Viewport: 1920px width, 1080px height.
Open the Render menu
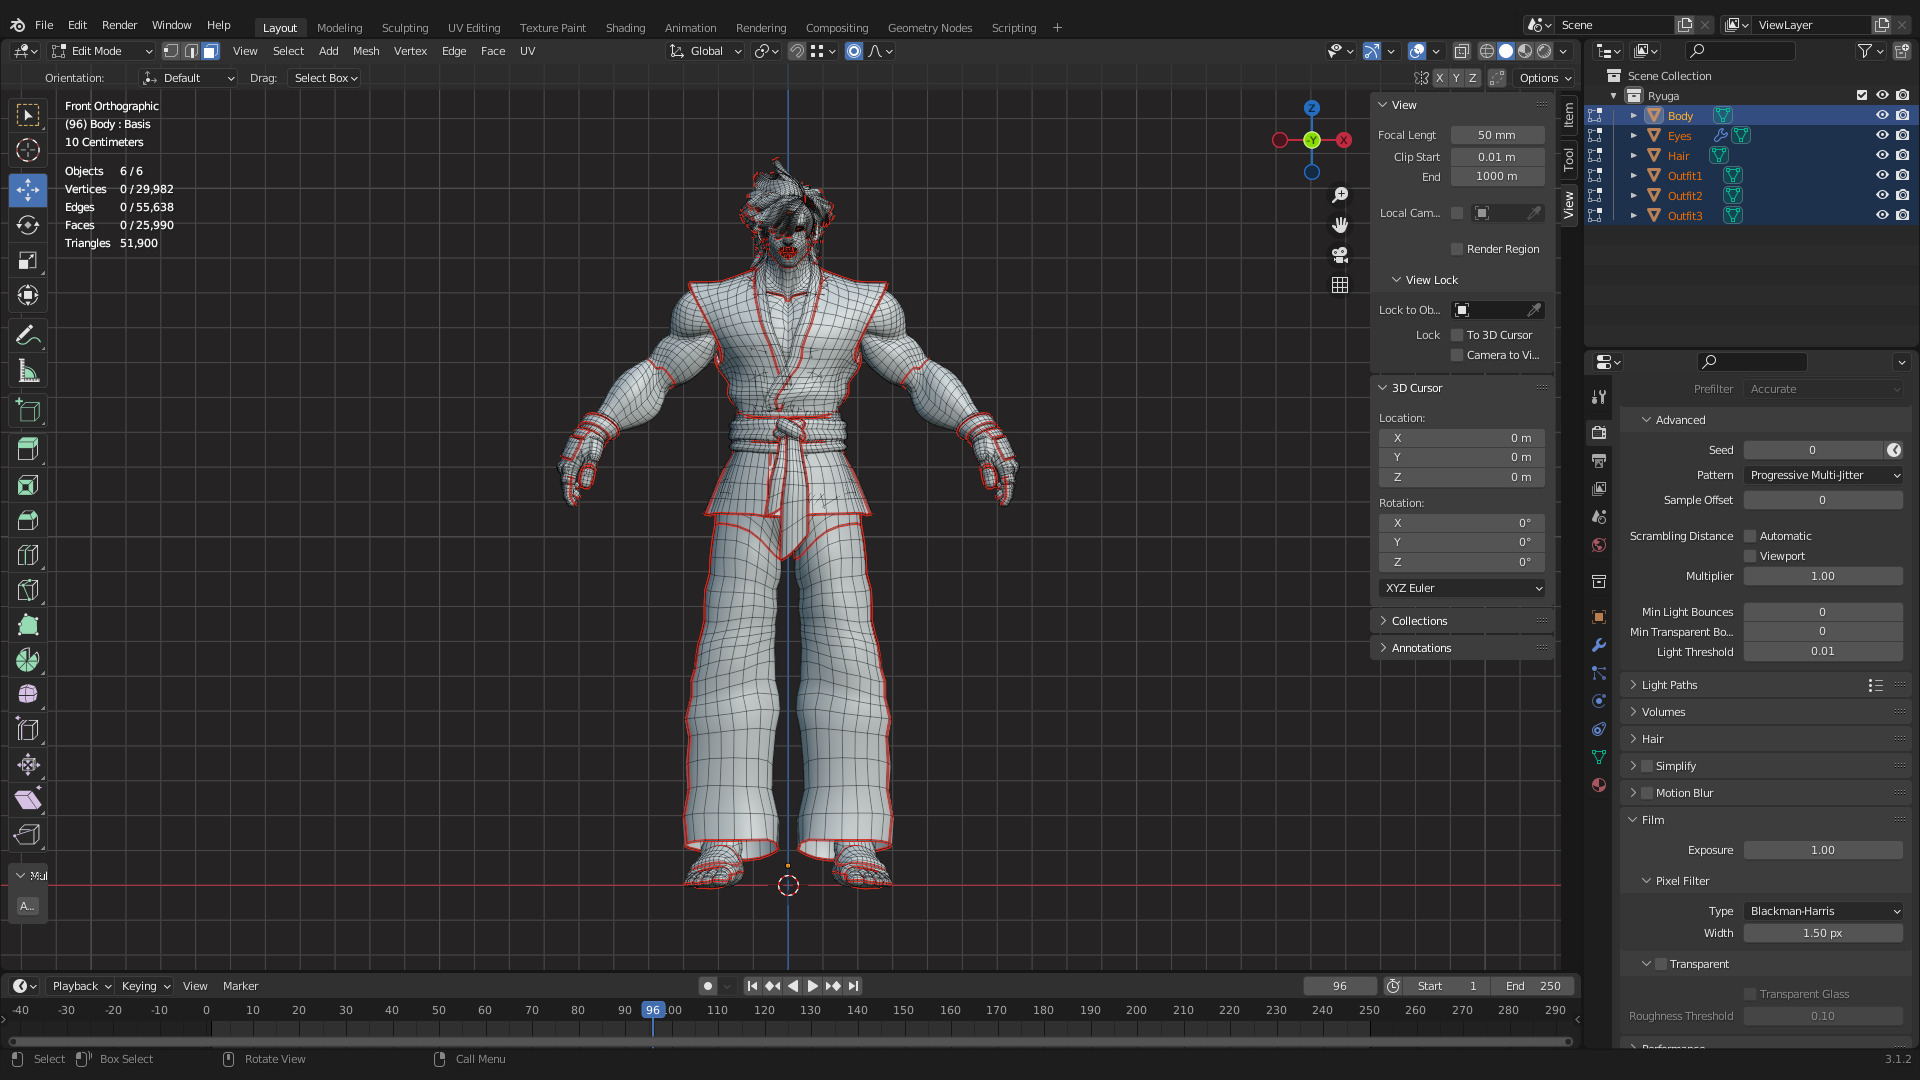pos(119,25)
